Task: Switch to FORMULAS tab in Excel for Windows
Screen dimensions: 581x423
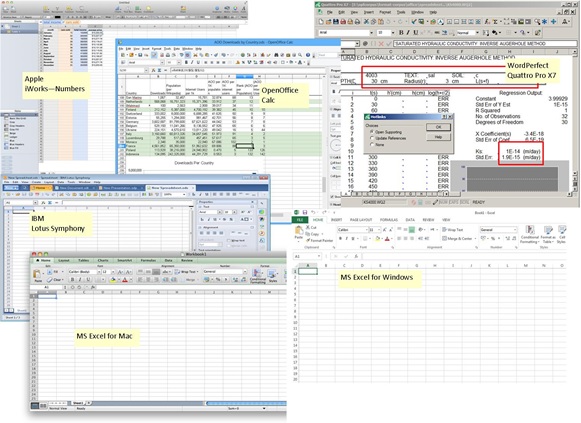Action: click(x=389, y=220)
